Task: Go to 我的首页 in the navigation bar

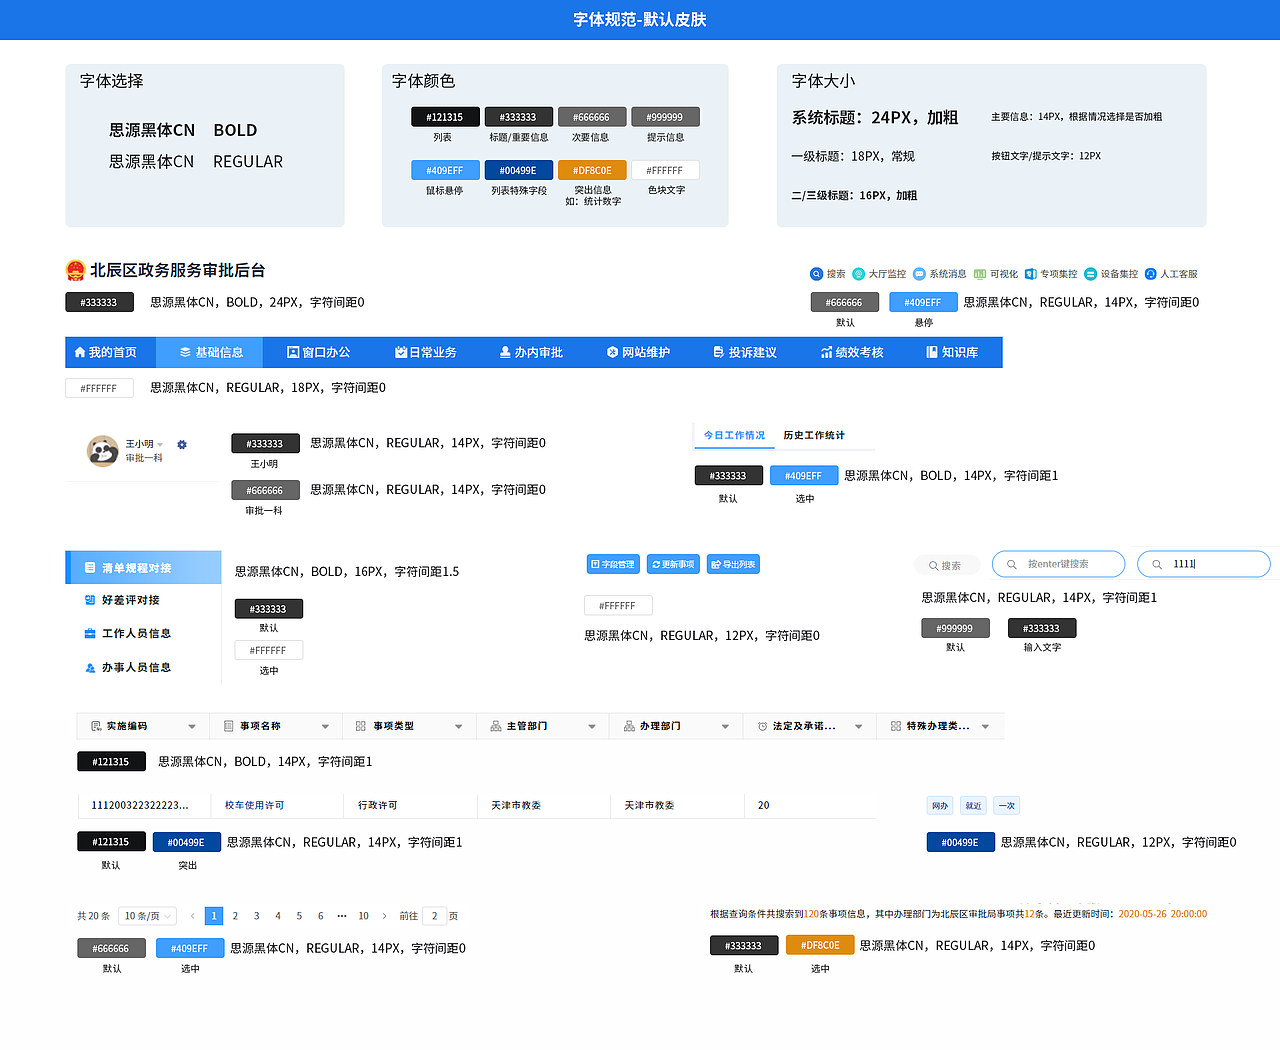Action: click(x=106, y=352)
